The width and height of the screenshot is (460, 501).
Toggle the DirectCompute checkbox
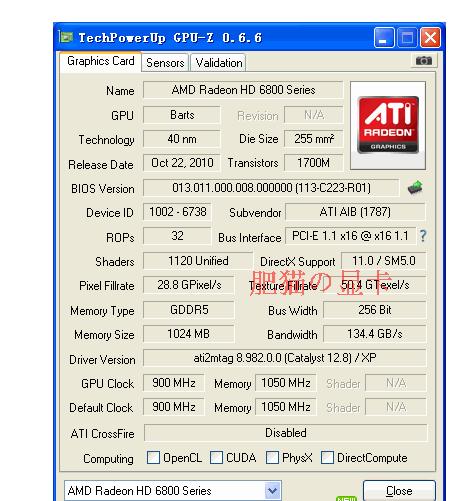coord(327,458)
